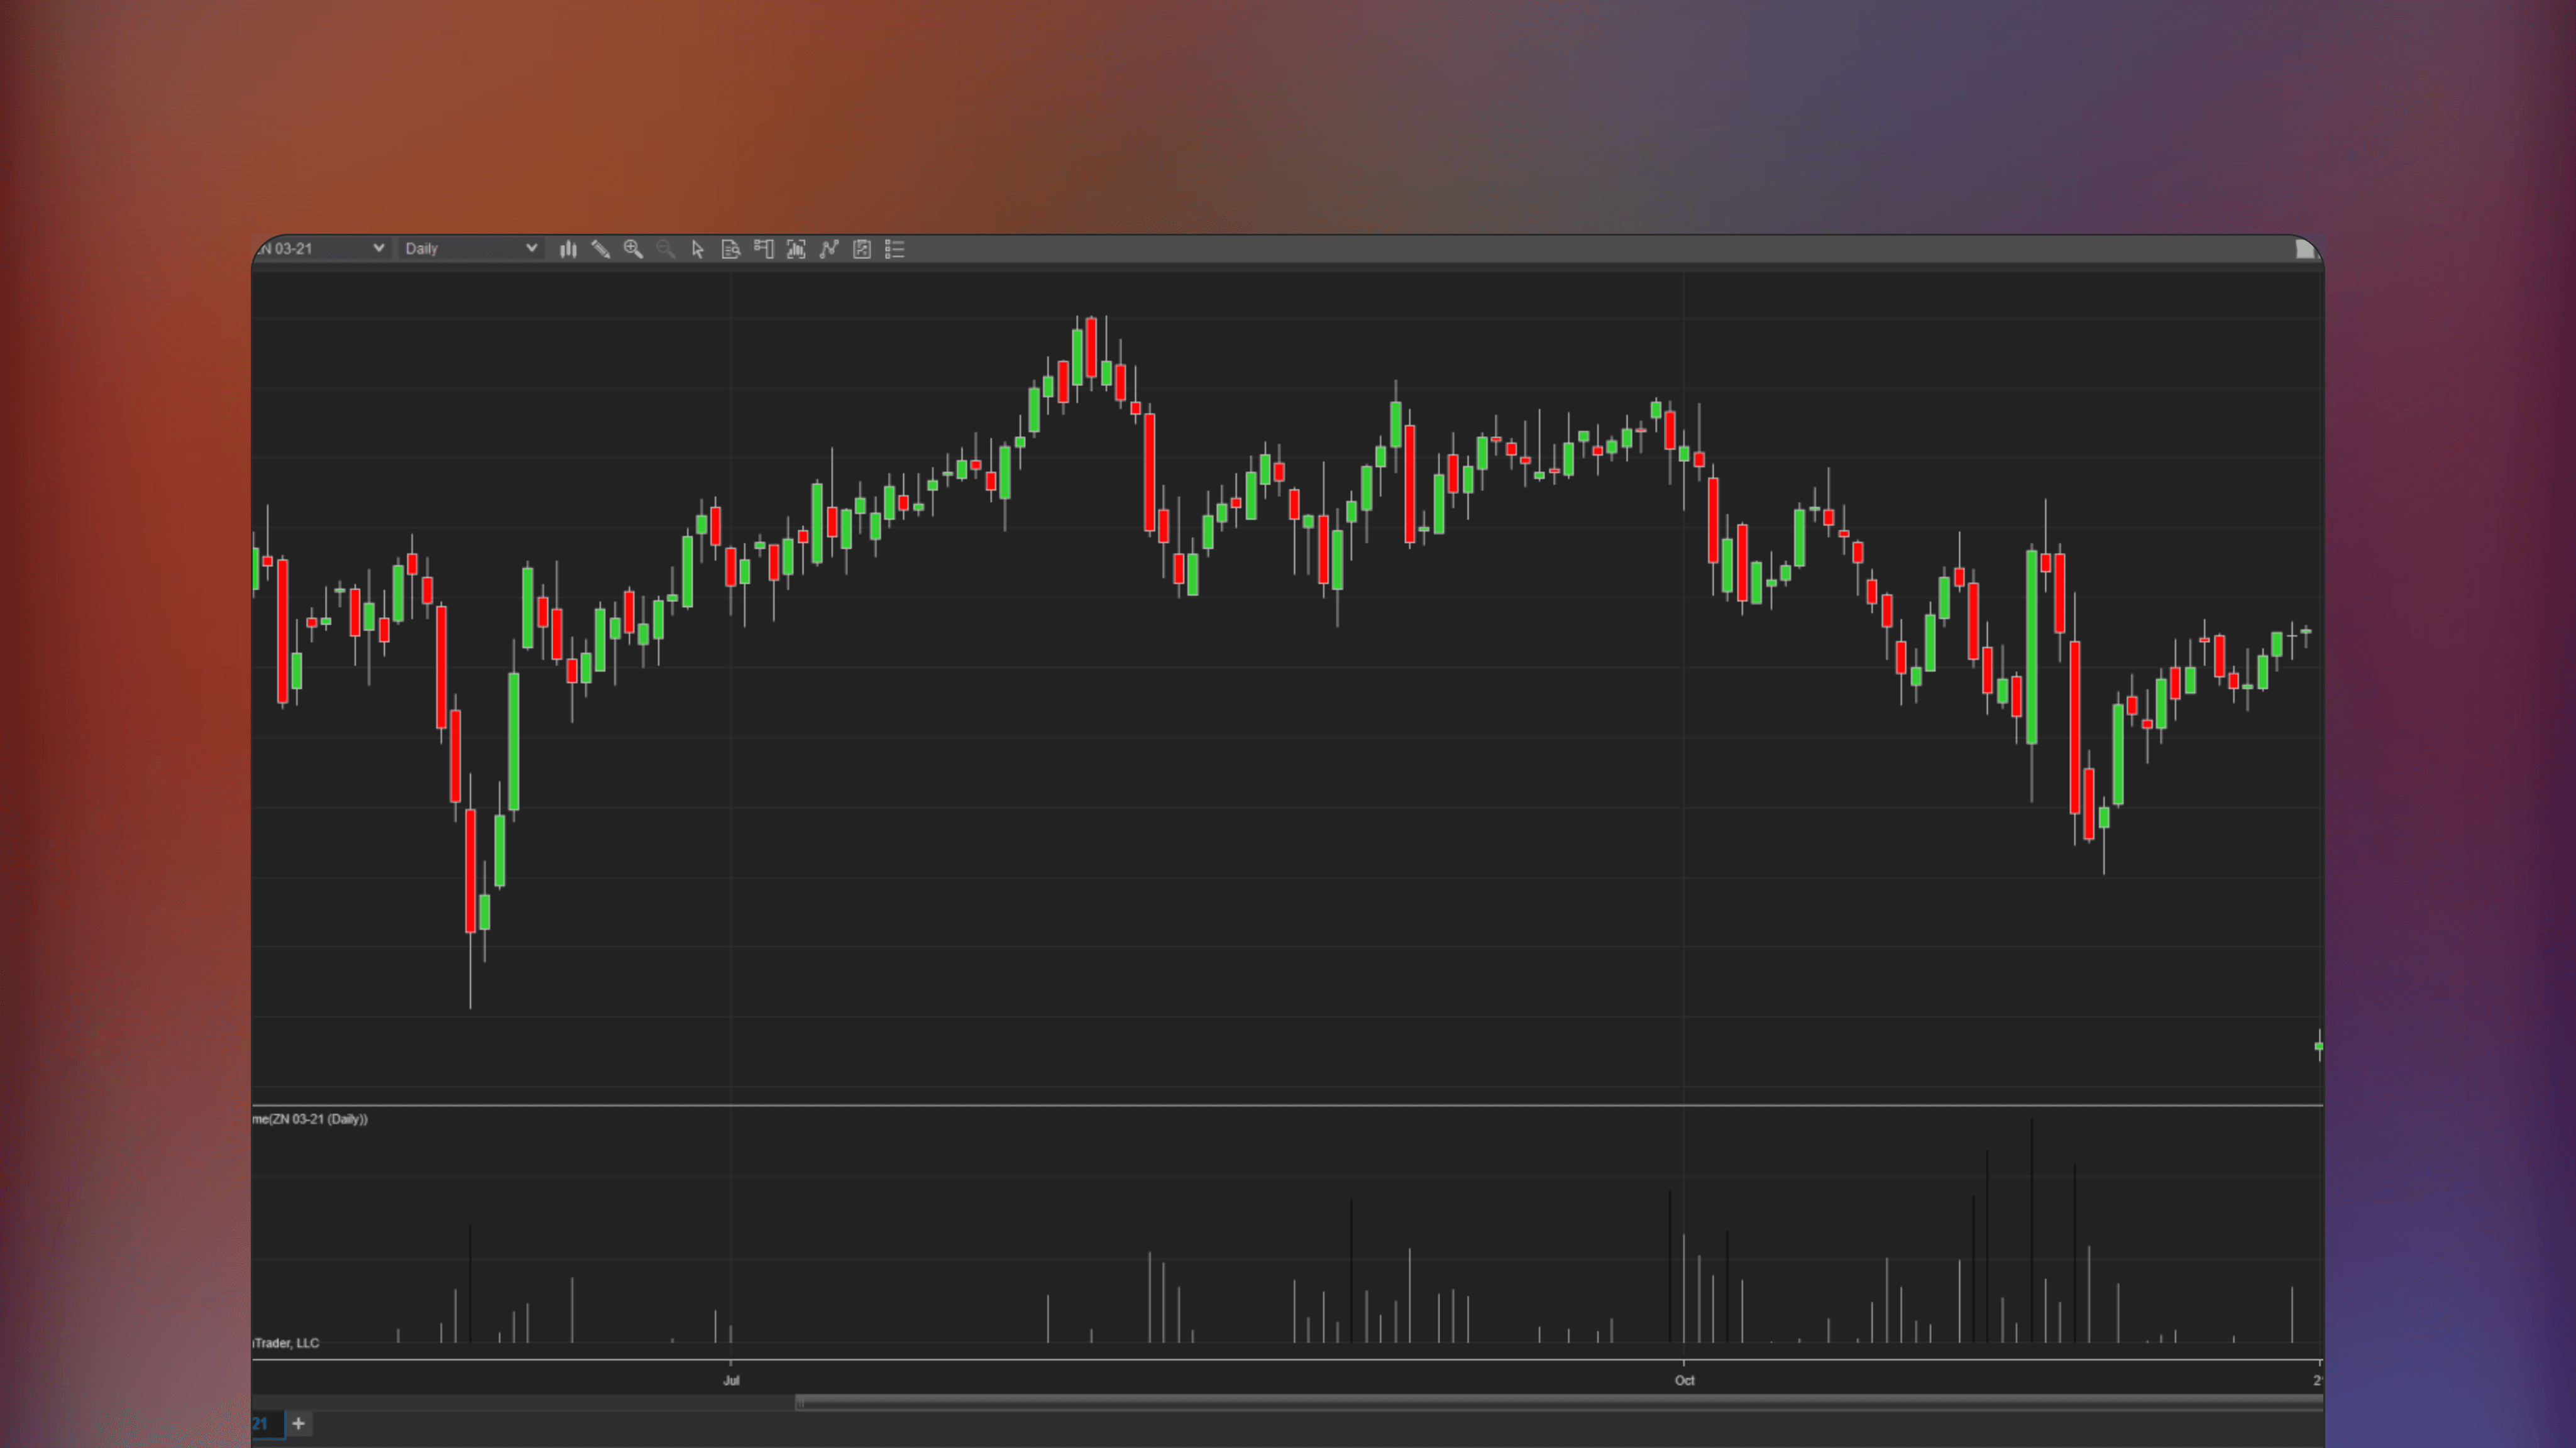The height and width of the screenshot is (1448, 2576).
Task: Open drawing tools using the pencil icon
Action: coord(601,249)
